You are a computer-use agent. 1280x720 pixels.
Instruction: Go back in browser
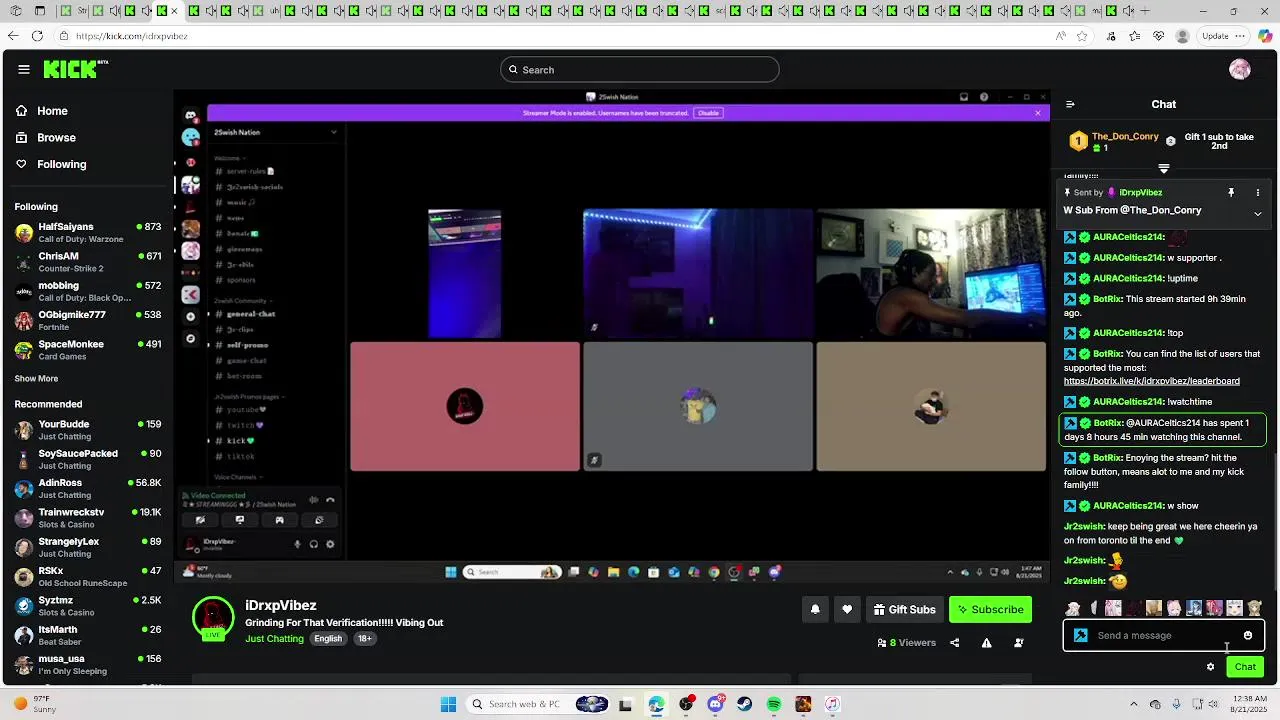(x=12, y=36)
